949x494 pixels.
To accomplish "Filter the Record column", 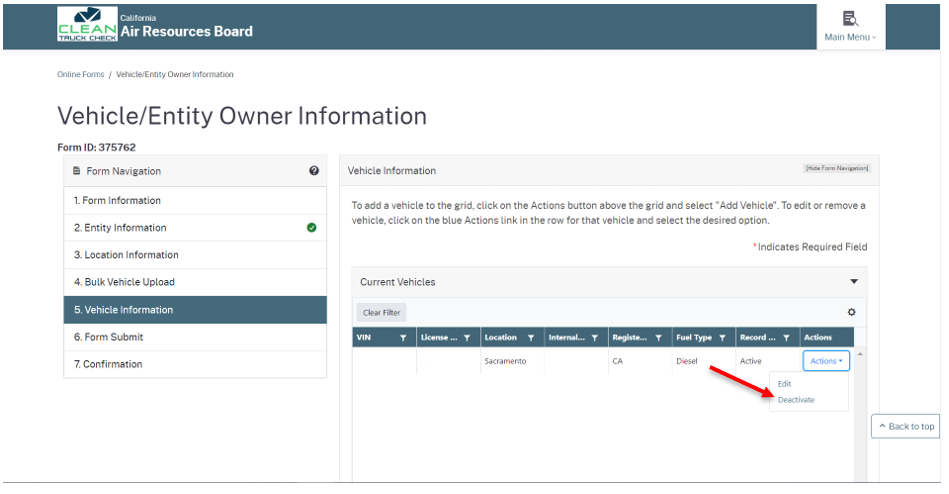I will coord(786,338).
